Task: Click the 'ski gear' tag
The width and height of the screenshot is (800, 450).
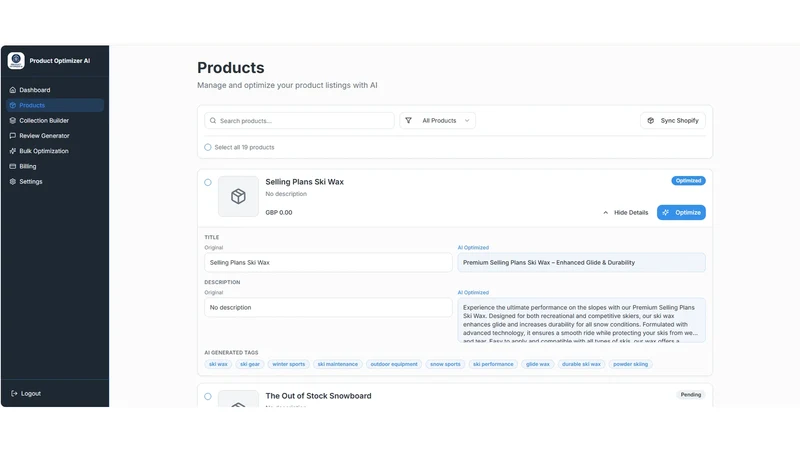Action: (x=250, y=364)
